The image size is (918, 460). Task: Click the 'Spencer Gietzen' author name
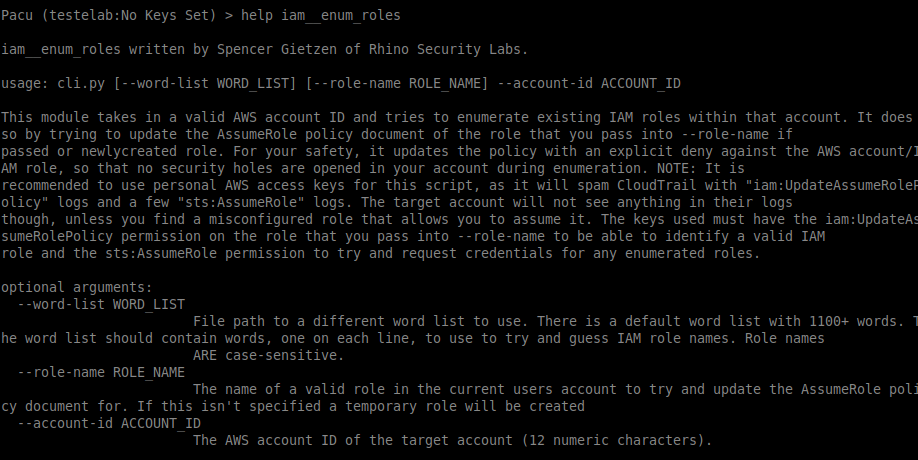click(x=277, y=49)
